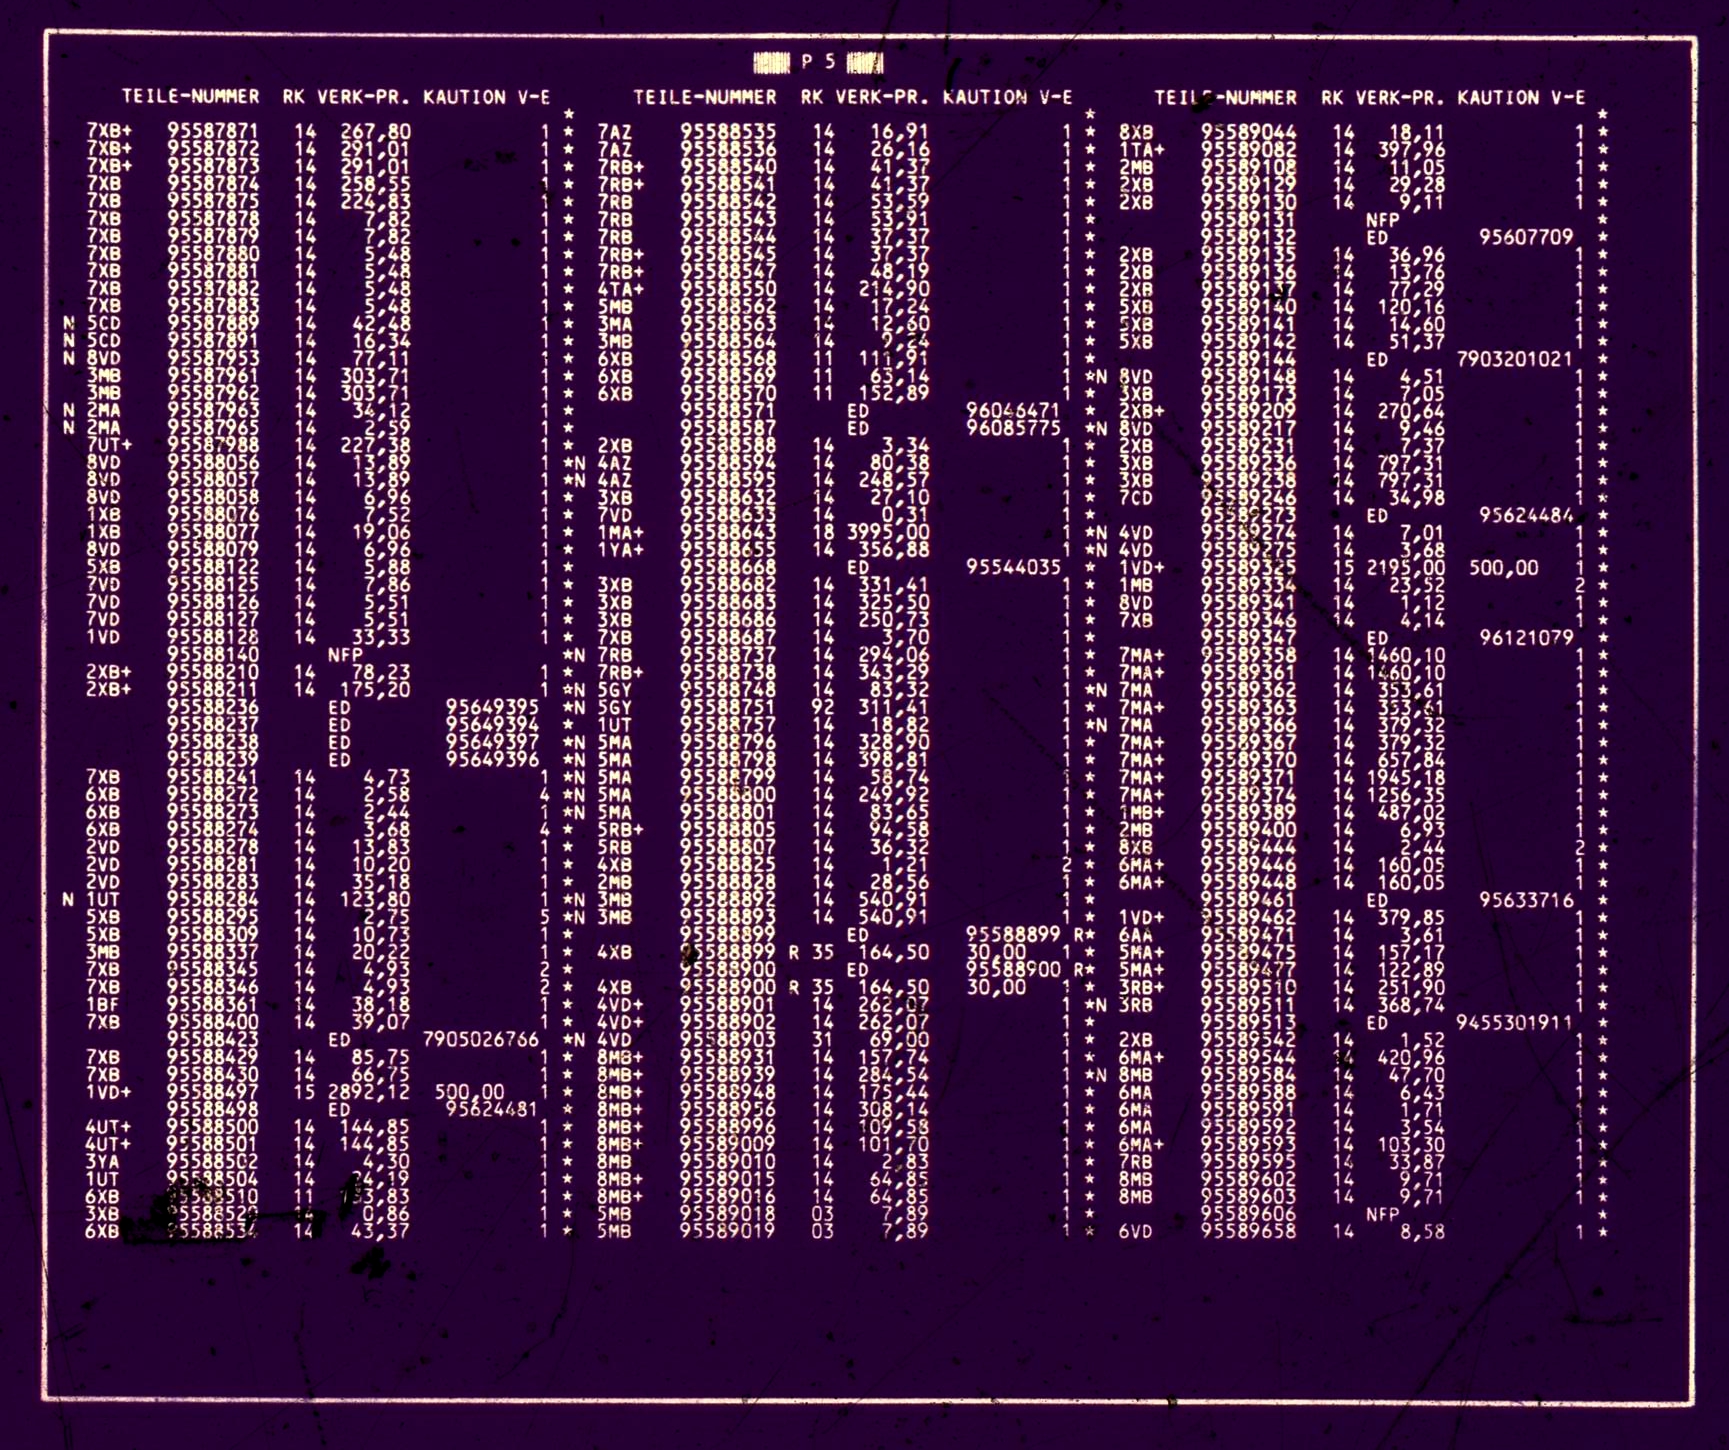The image size is (1729, 1450).
Task: Click part number 95589009
Action: click(729, 1144)
